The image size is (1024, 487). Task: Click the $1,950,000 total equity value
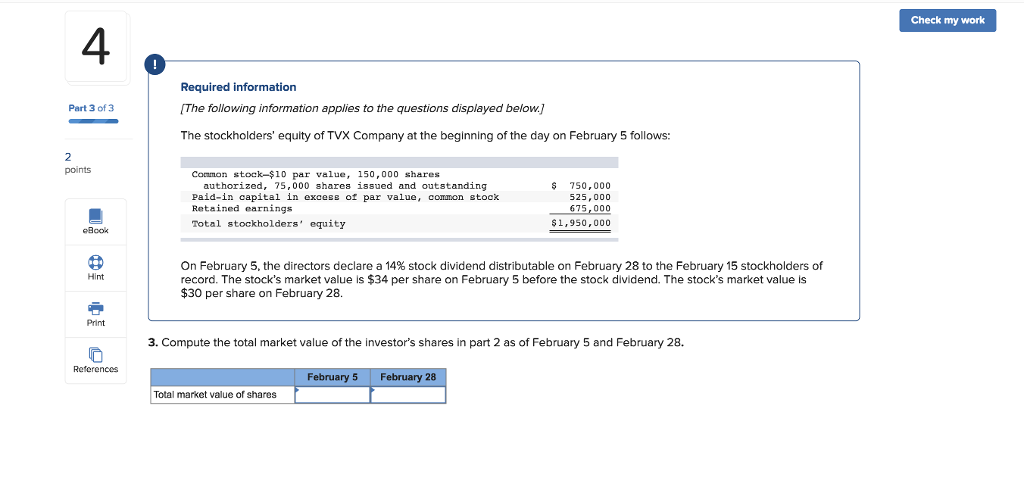click(x=581, y=224)
